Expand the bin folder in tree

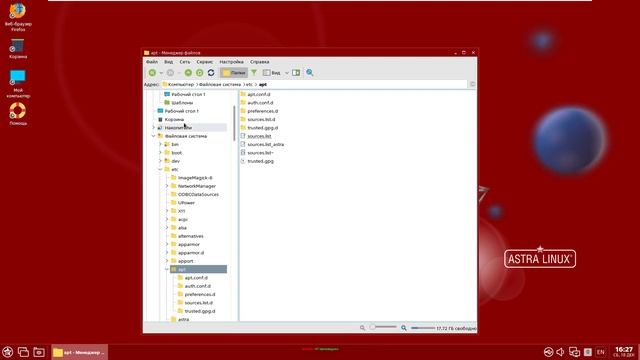coord(160,144)
